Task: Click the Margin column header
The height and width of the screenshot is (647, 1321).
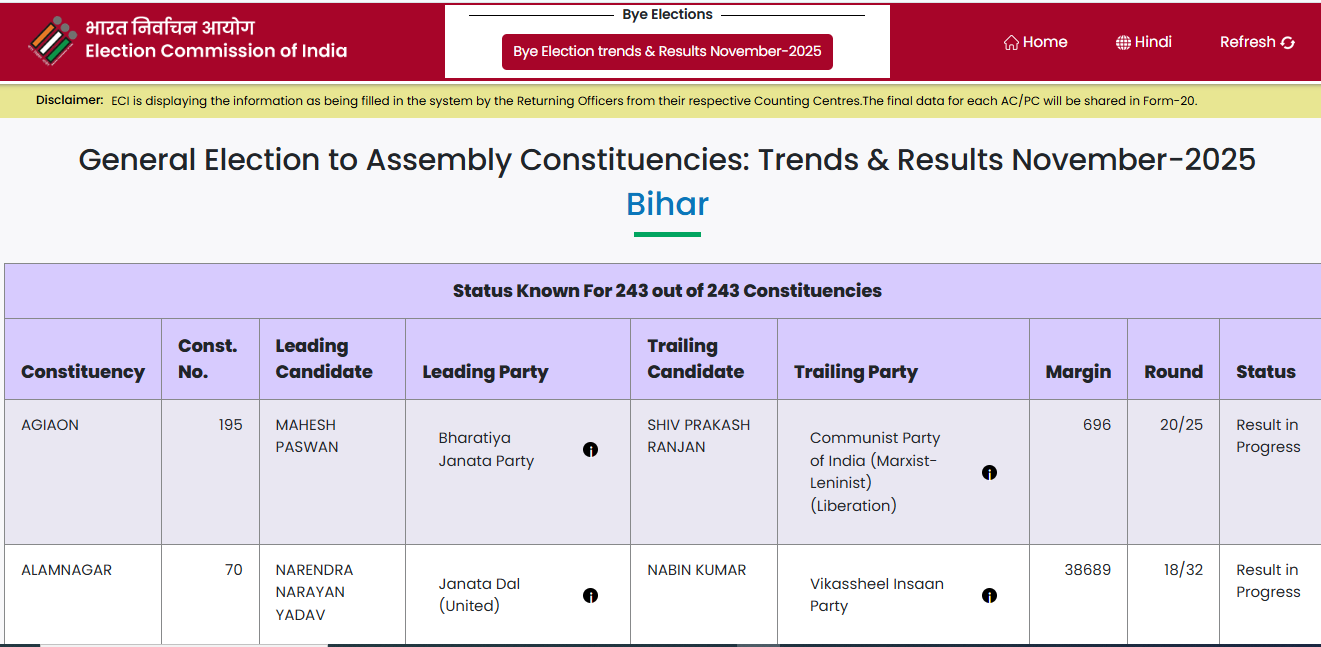Action: pos(1078,372)
